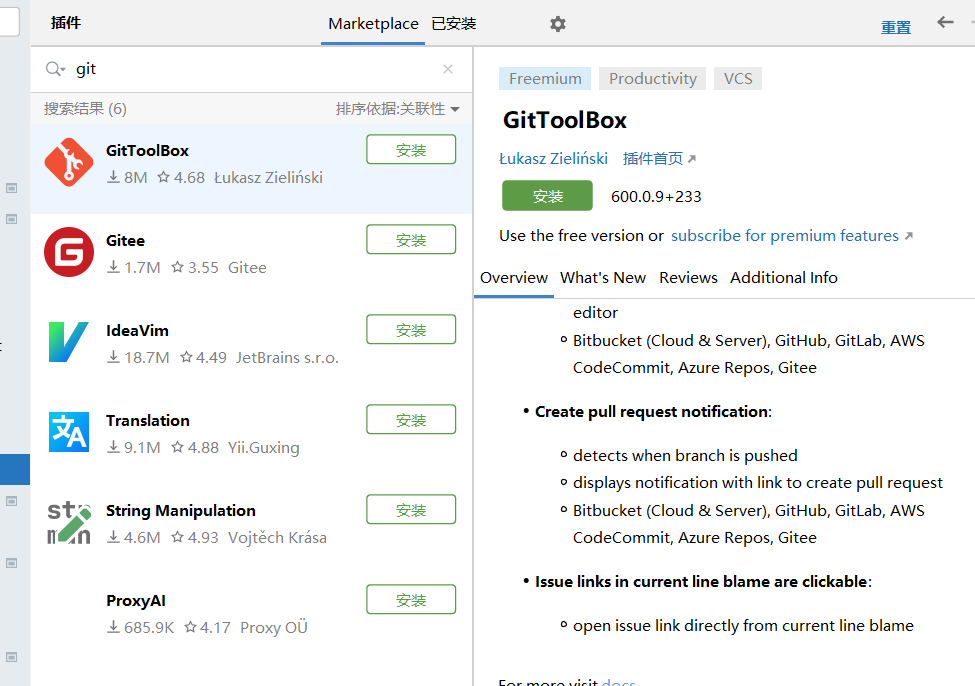
Task: Open the What's New tab
Action: 603,277
